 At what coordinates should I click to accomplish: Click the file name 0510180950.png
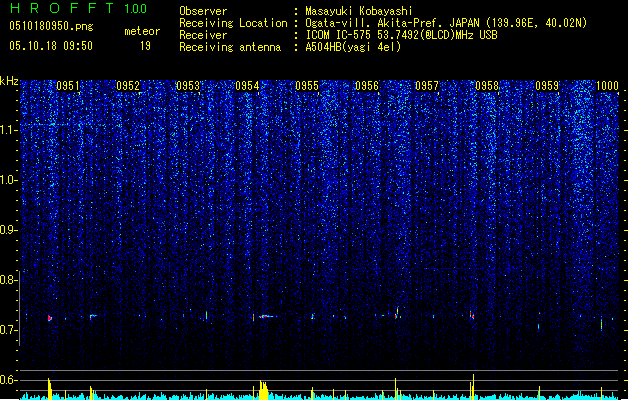tap(51, 26)
